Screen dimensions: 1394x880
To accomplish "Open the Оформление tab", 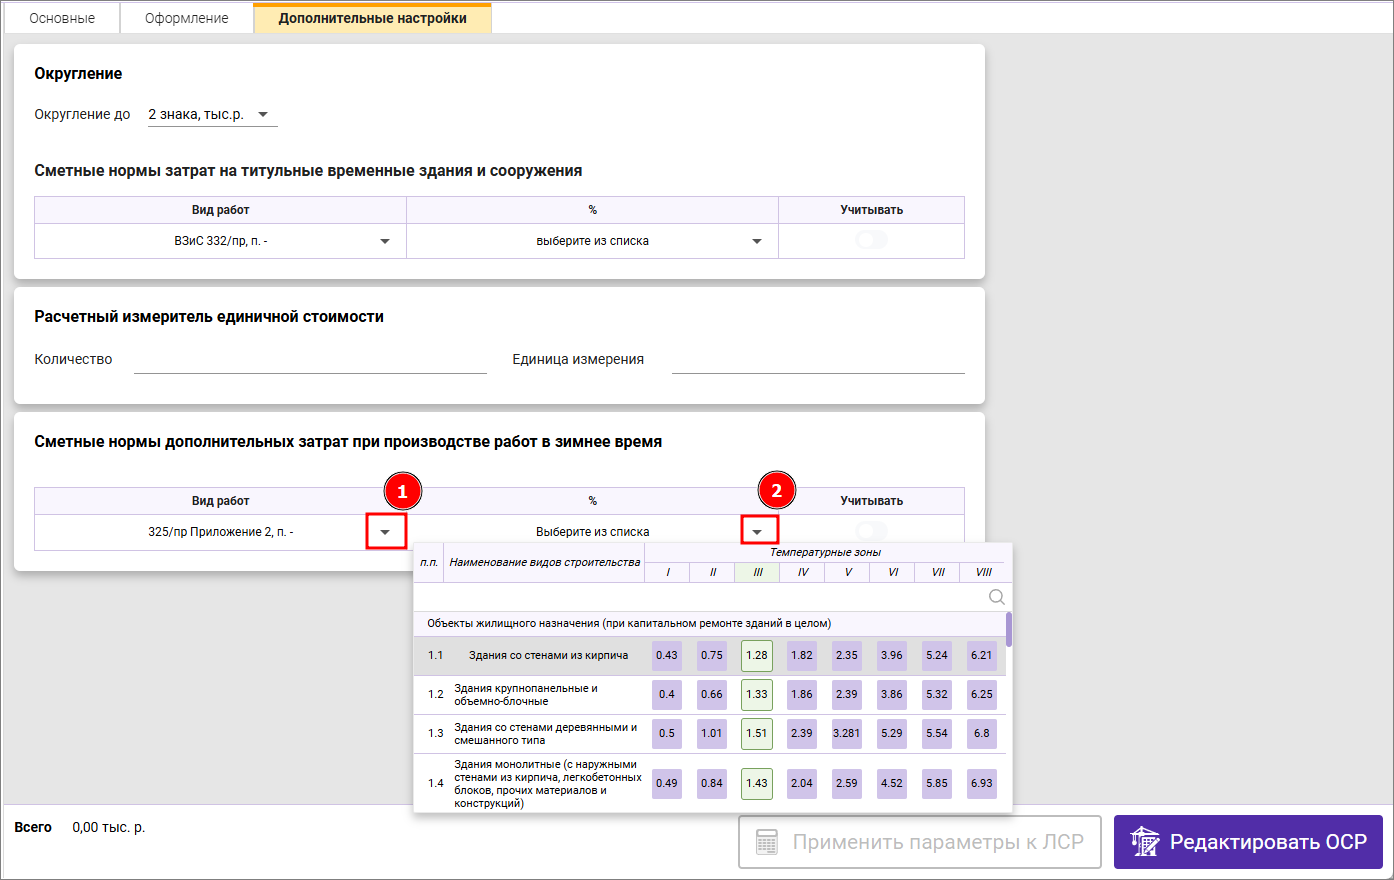I will point(186,18).
